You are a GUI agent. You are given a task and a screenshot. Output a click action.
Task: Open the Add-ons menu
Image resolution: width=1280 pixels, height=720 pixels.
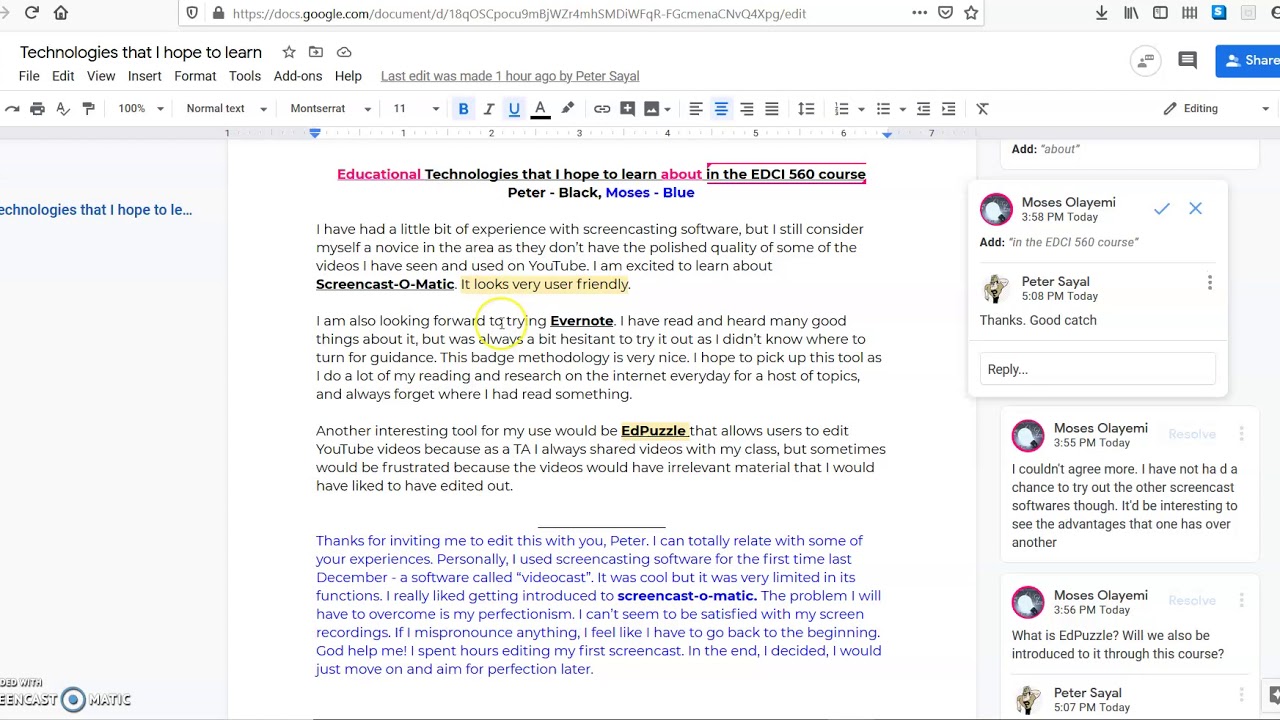[298, 76]
